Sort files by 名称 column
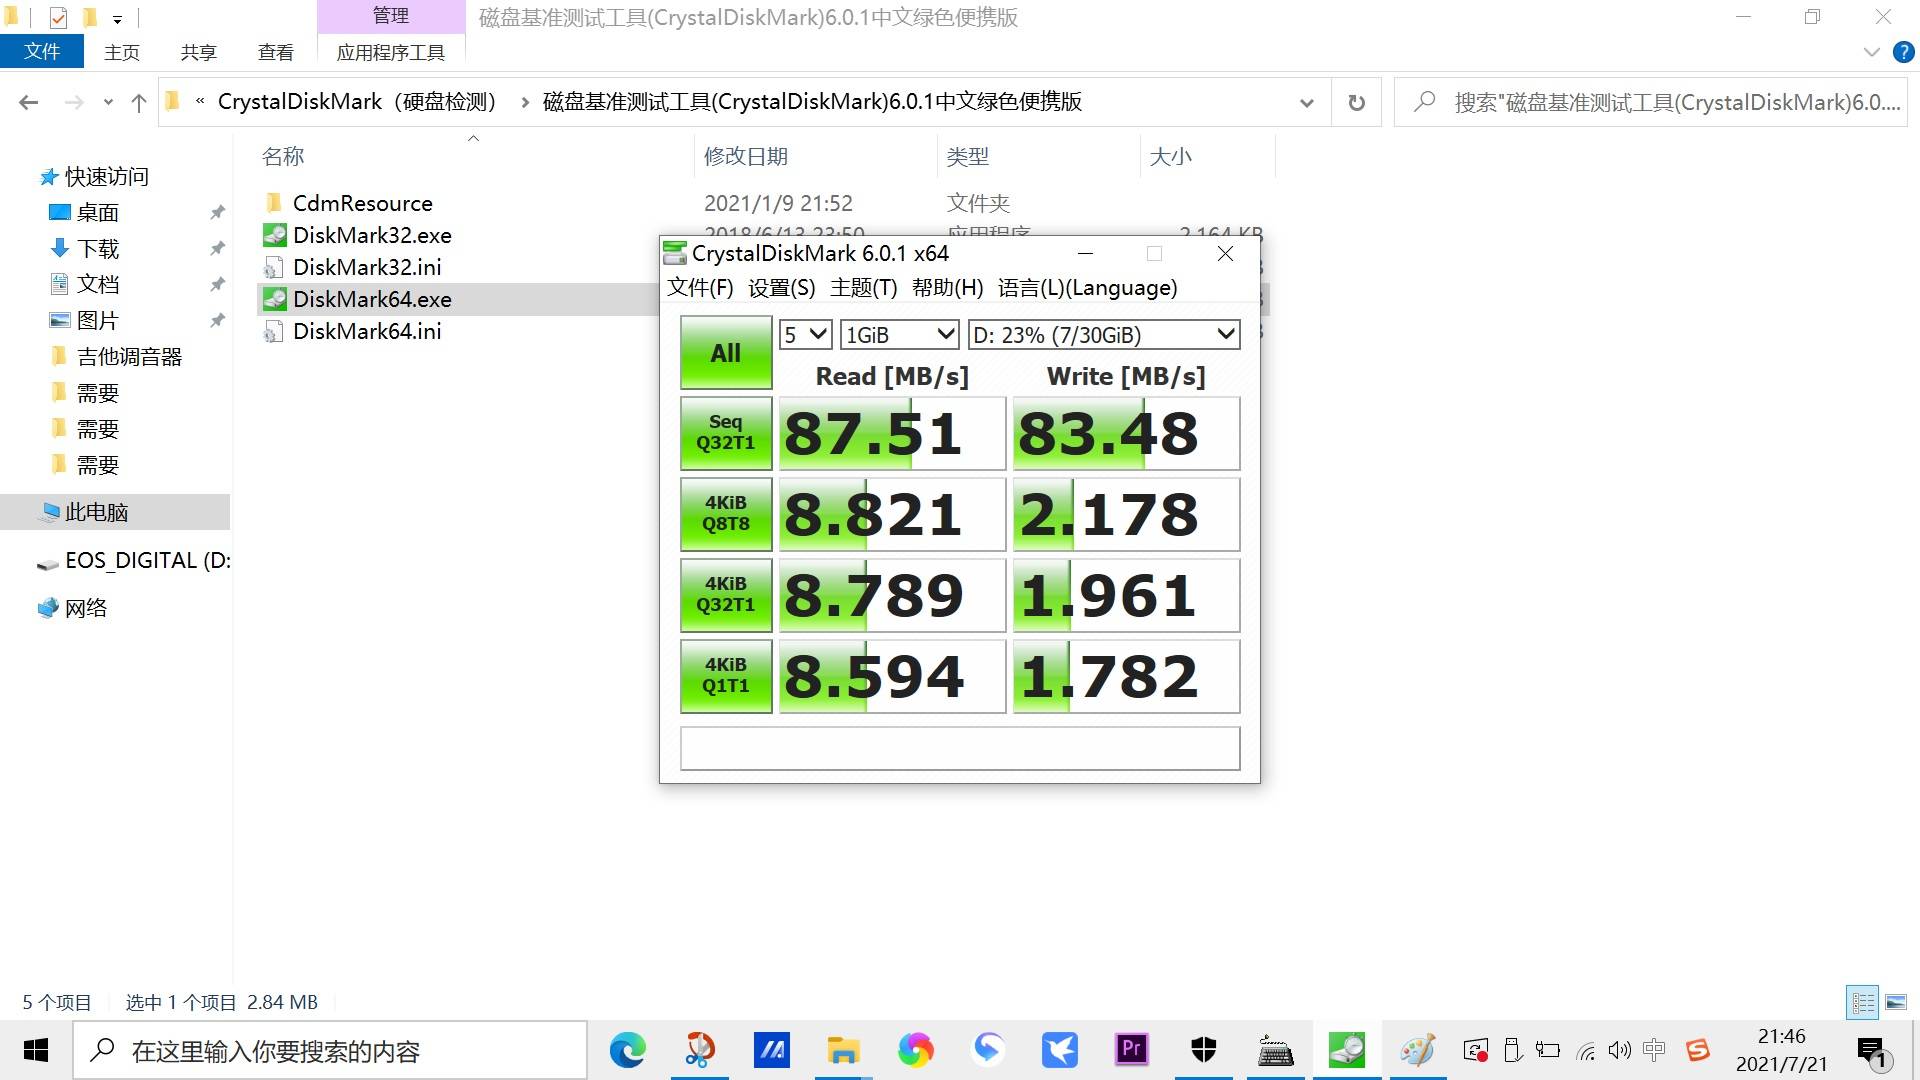Screen dimensions: 1920x1080 point(283,156)
